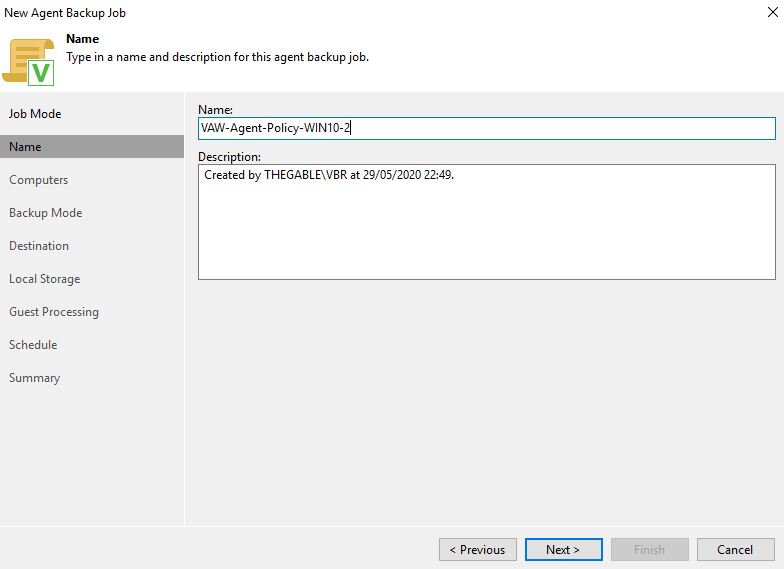Image resolution: width=784 pixels, height=569 pixels.
Task: Click the 'Name:' field label
Action: [x=216, y=110]
